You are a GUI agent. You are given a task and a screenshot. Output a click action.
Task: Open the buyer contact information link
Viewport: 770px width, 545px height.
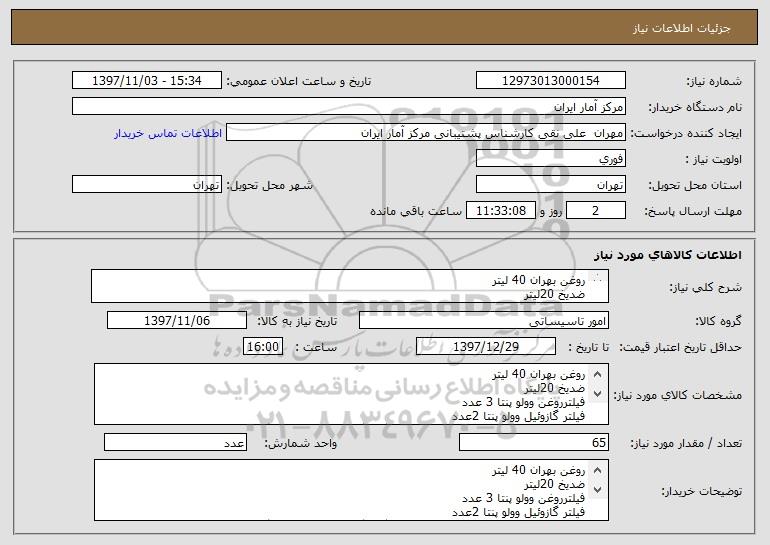coord(168,133)
